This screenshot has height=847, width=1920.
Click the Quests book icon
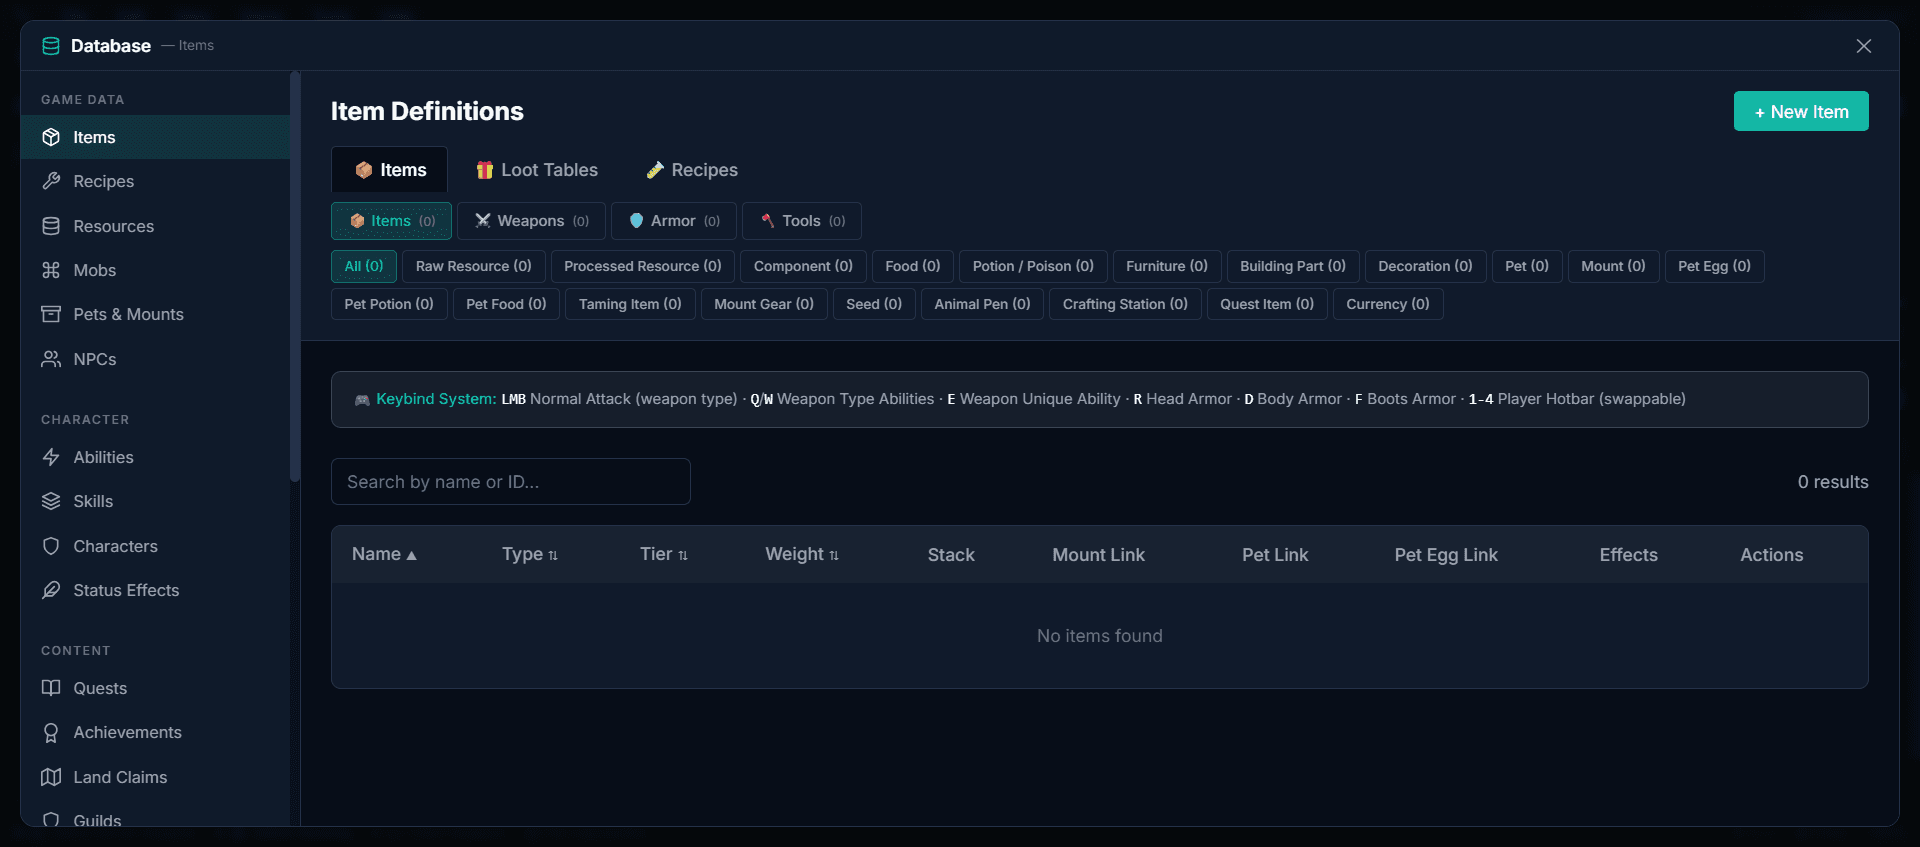click(51, 688)
